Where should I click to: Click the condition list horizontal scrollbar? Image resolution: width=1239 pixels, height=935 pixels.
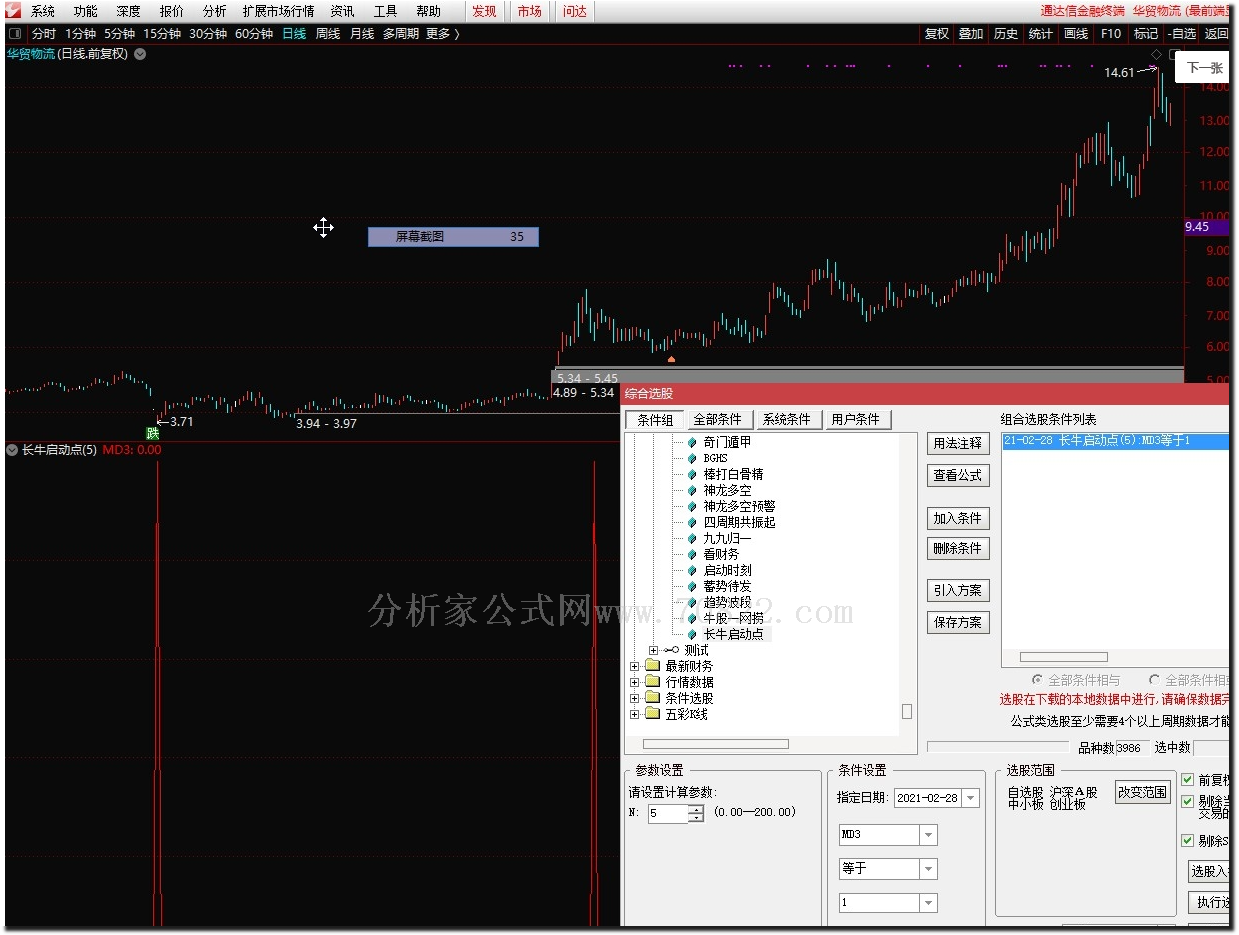(x=1063, y=657)
